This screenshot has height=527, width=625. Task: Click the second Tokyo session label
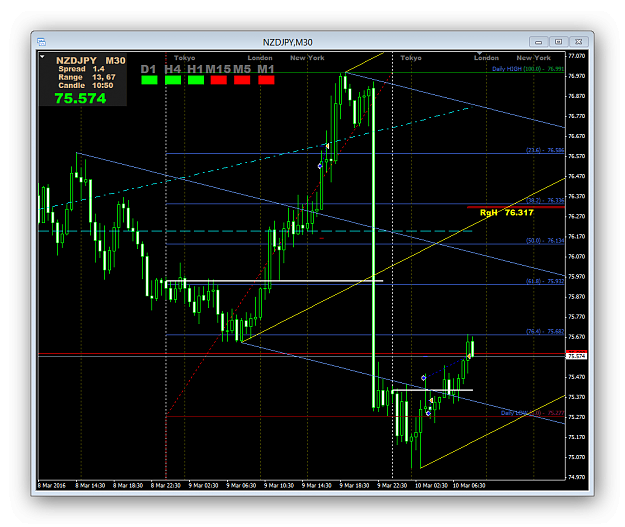(411, 58)
